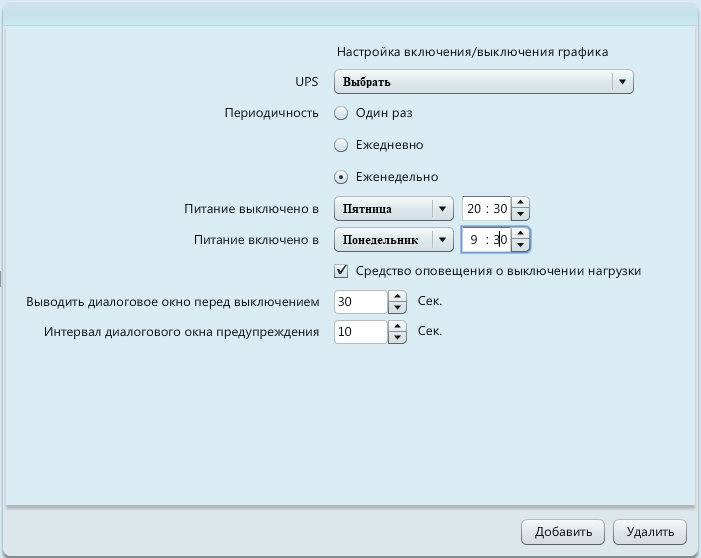Viewport: 701px width, 558px height.
Task: Click the "Удалить" button
Action: [650, 531]
